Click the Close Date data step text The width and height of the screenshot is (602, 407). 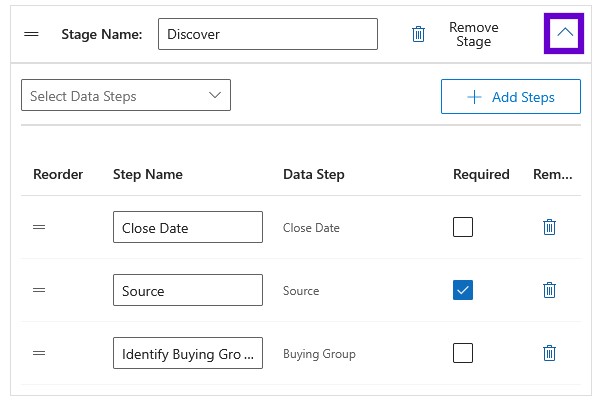(x=311, y=228)
